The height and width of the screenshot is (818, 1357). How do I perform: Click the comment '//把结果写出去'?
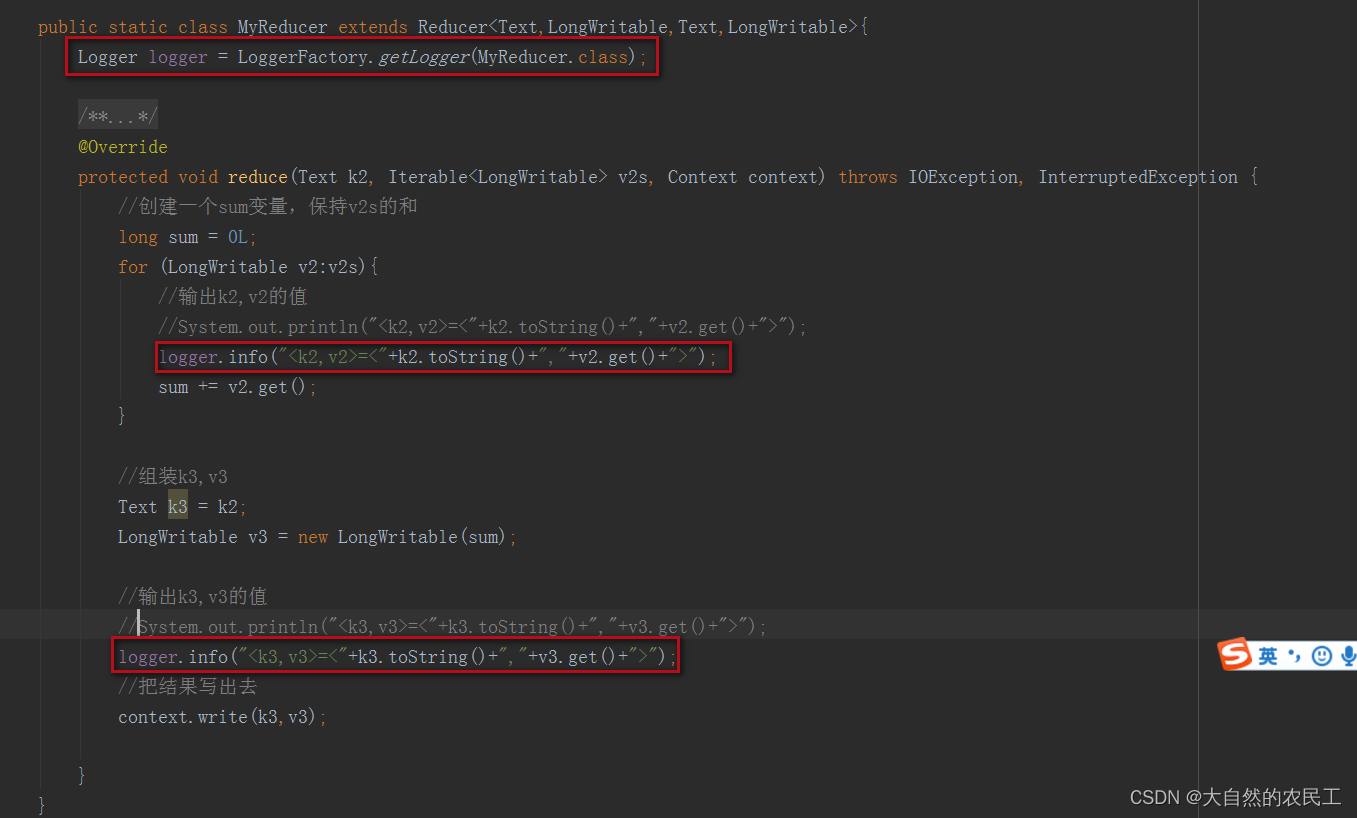tap(188, 687)
